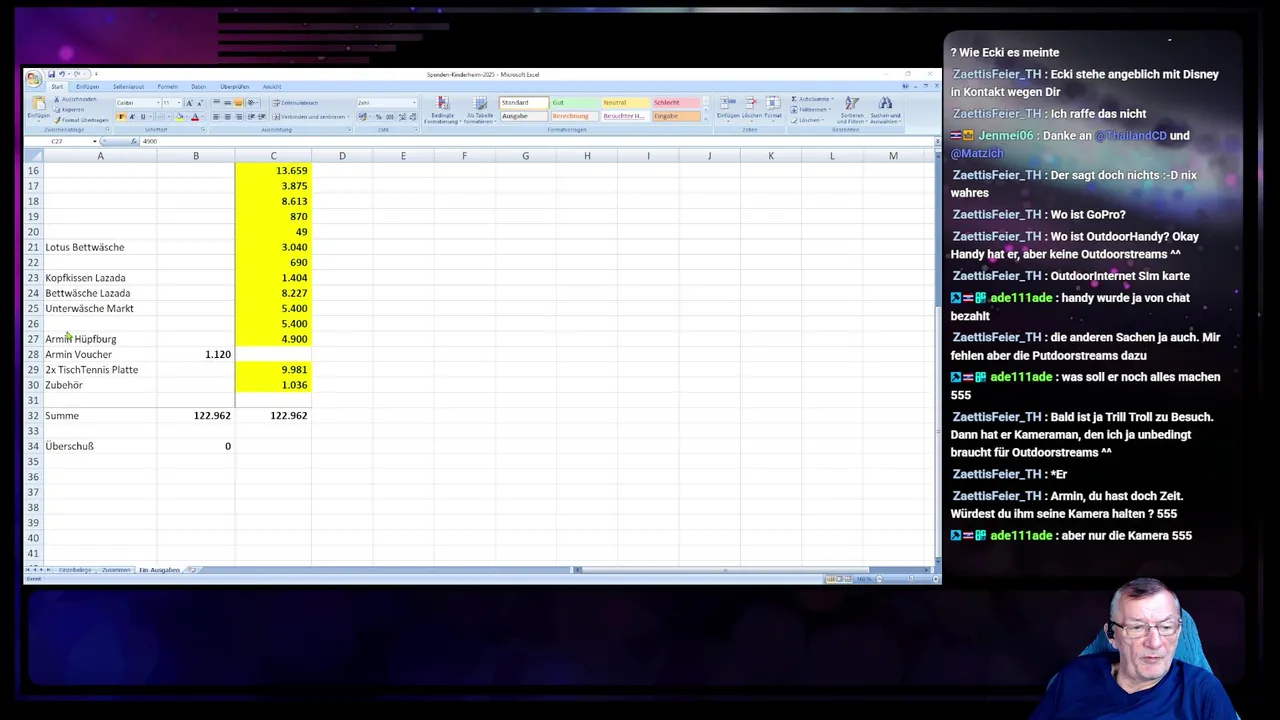Increase the font size
Image resolution: width=1280 pixels, height=720 pixels.
tap(189, 103)
